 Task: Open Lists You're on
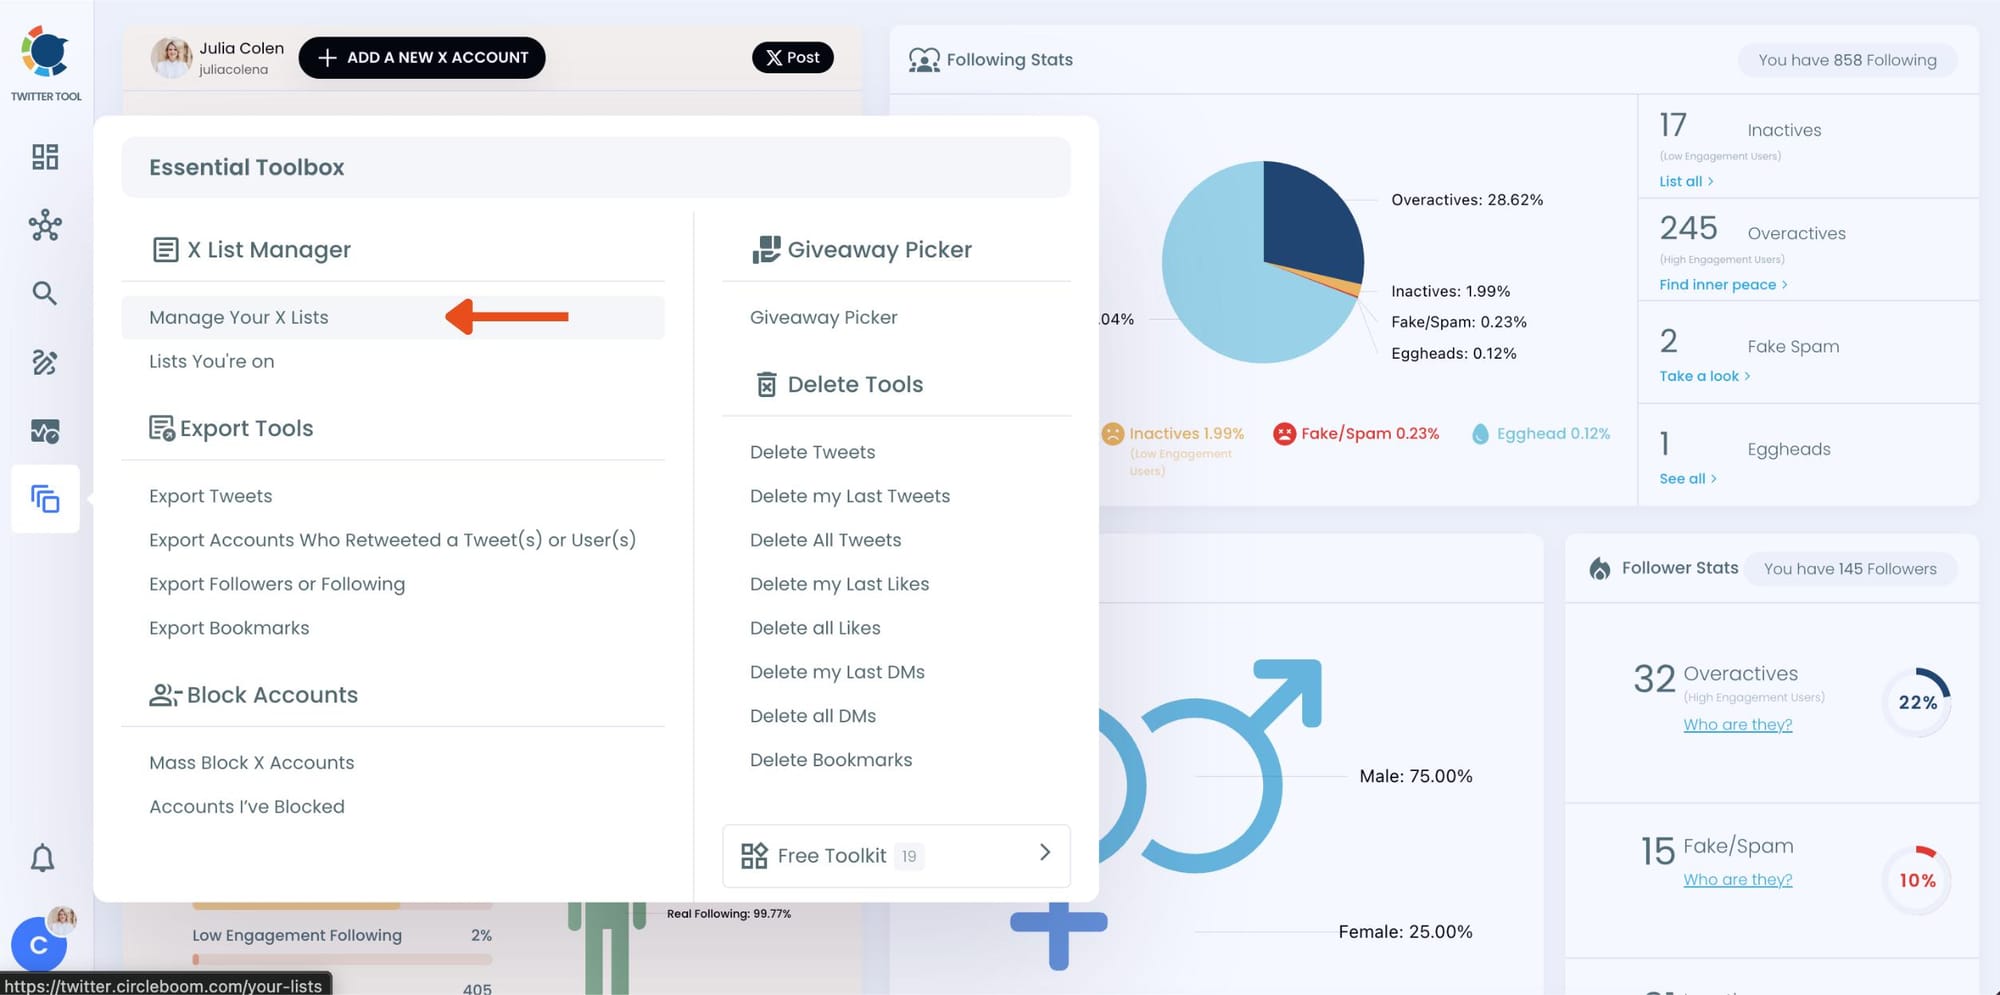212,362
